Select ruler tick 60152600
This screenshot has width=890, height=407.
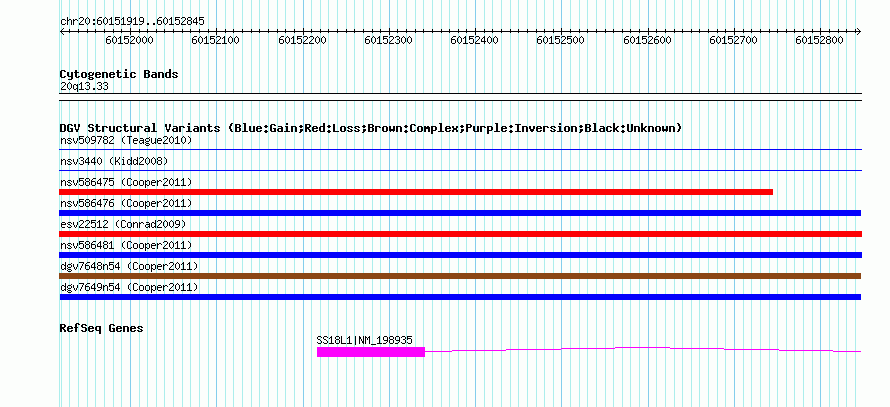pyautogui.click(x=648, y=41)
